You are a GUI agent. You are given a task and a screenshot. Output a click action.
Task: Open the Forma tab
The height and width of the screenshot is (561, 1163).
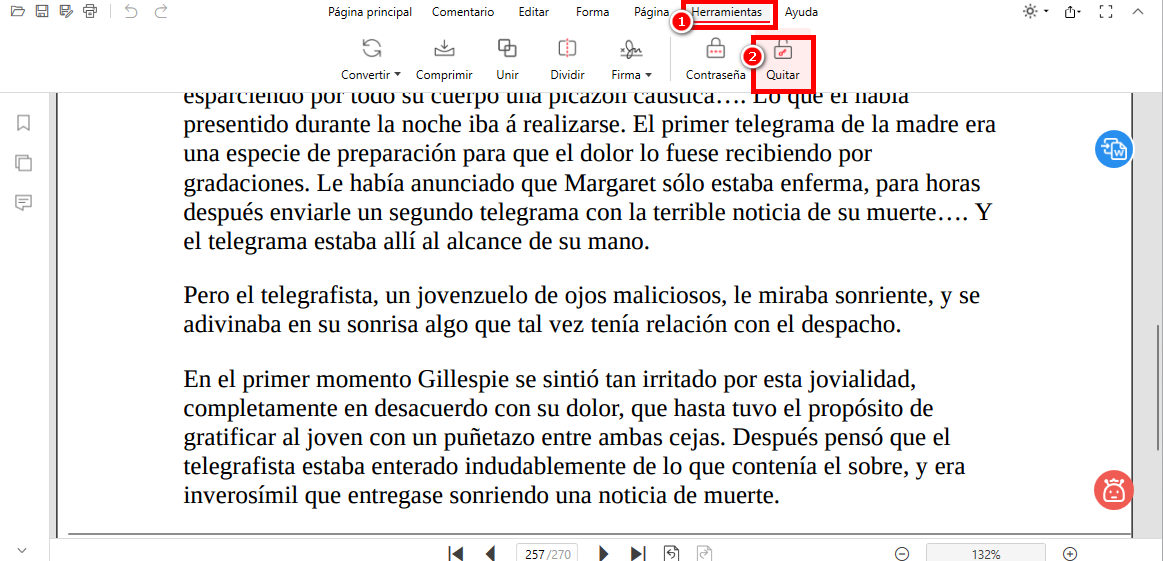592,12
